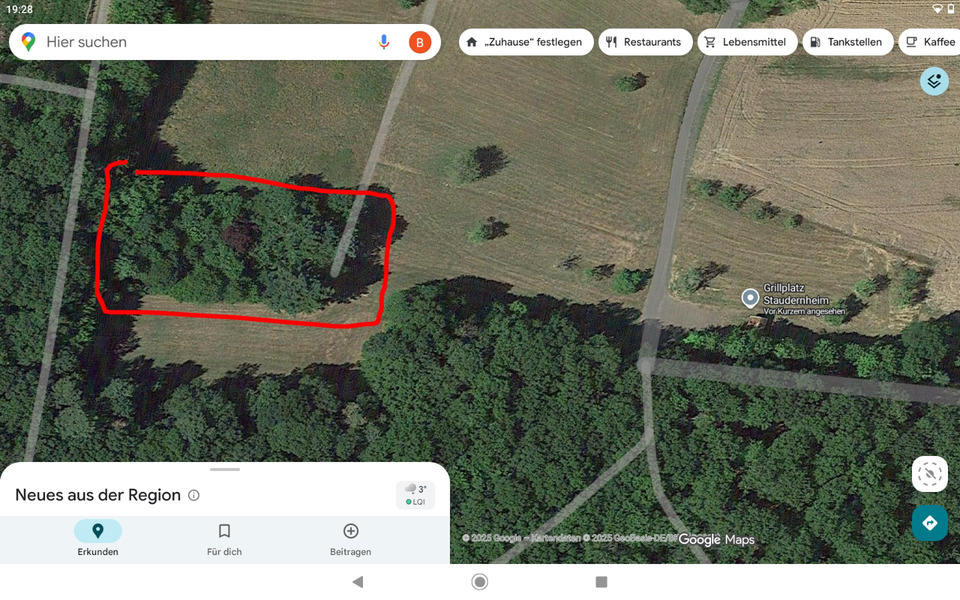The height and width of the screenshot is (600, 960).
Task: Expand the bottom sheet drag handle
Action: (x=225, y=470)
